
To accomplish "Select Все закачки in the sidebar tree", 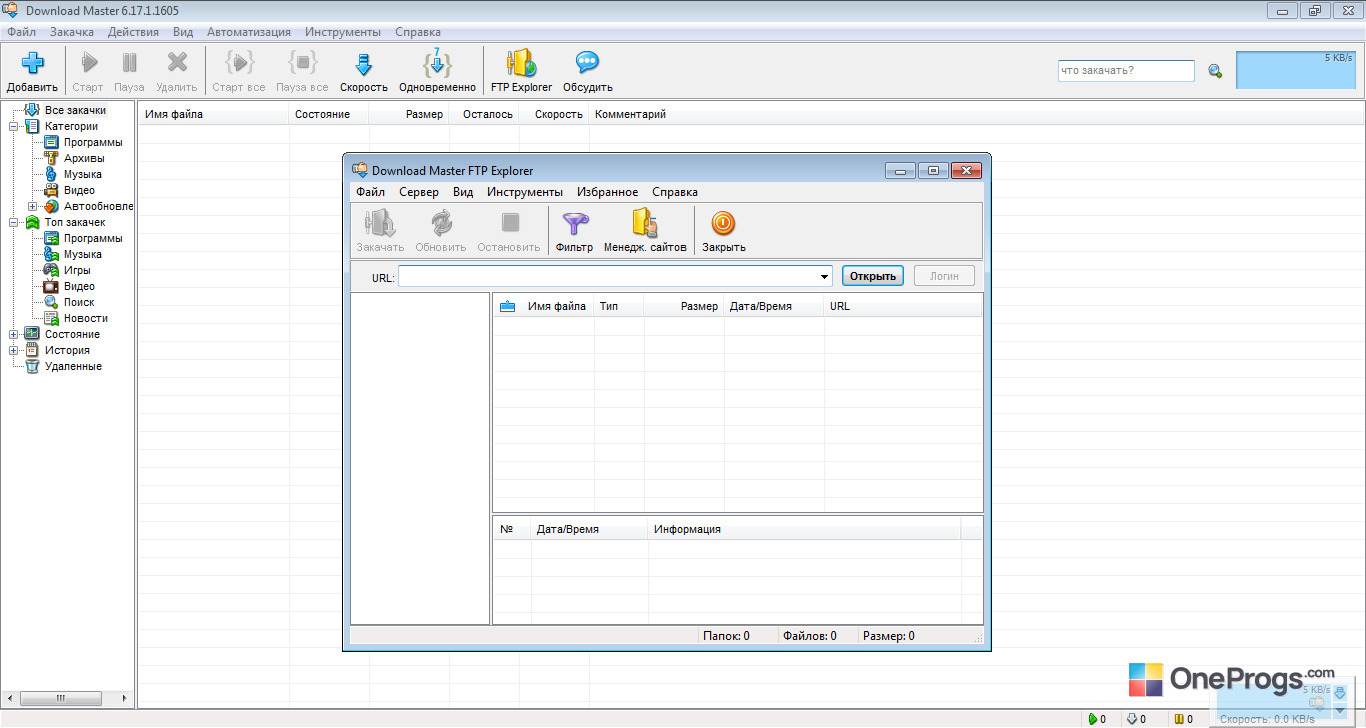I will (75, 110).
